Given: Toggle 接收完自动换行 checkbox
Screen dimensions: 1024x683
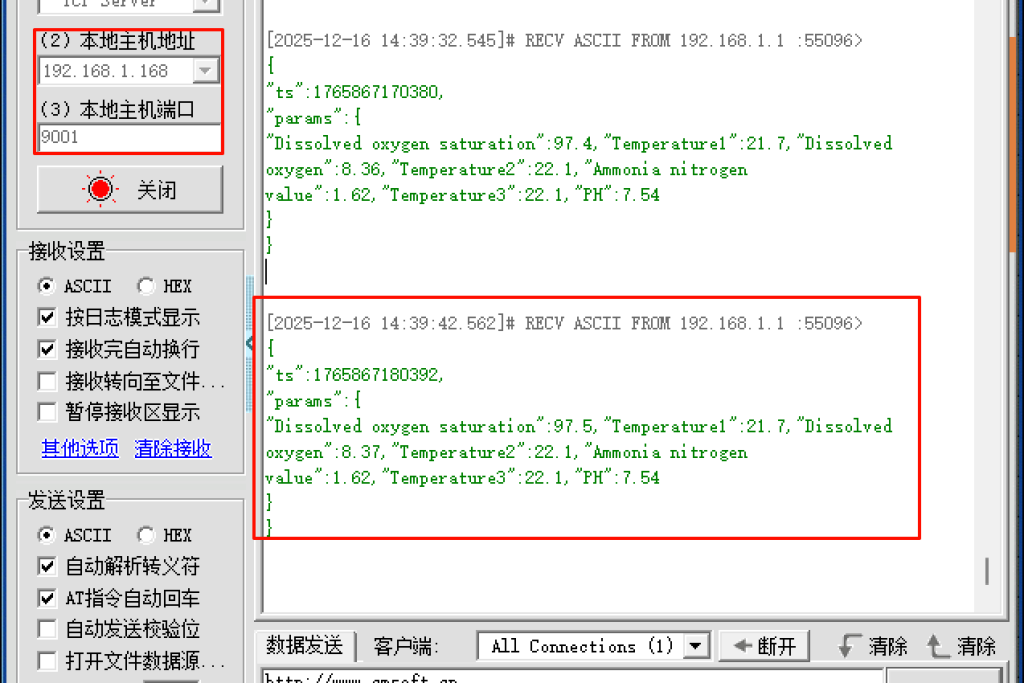Looking at the screenshot, I should [x=47, y=349].
